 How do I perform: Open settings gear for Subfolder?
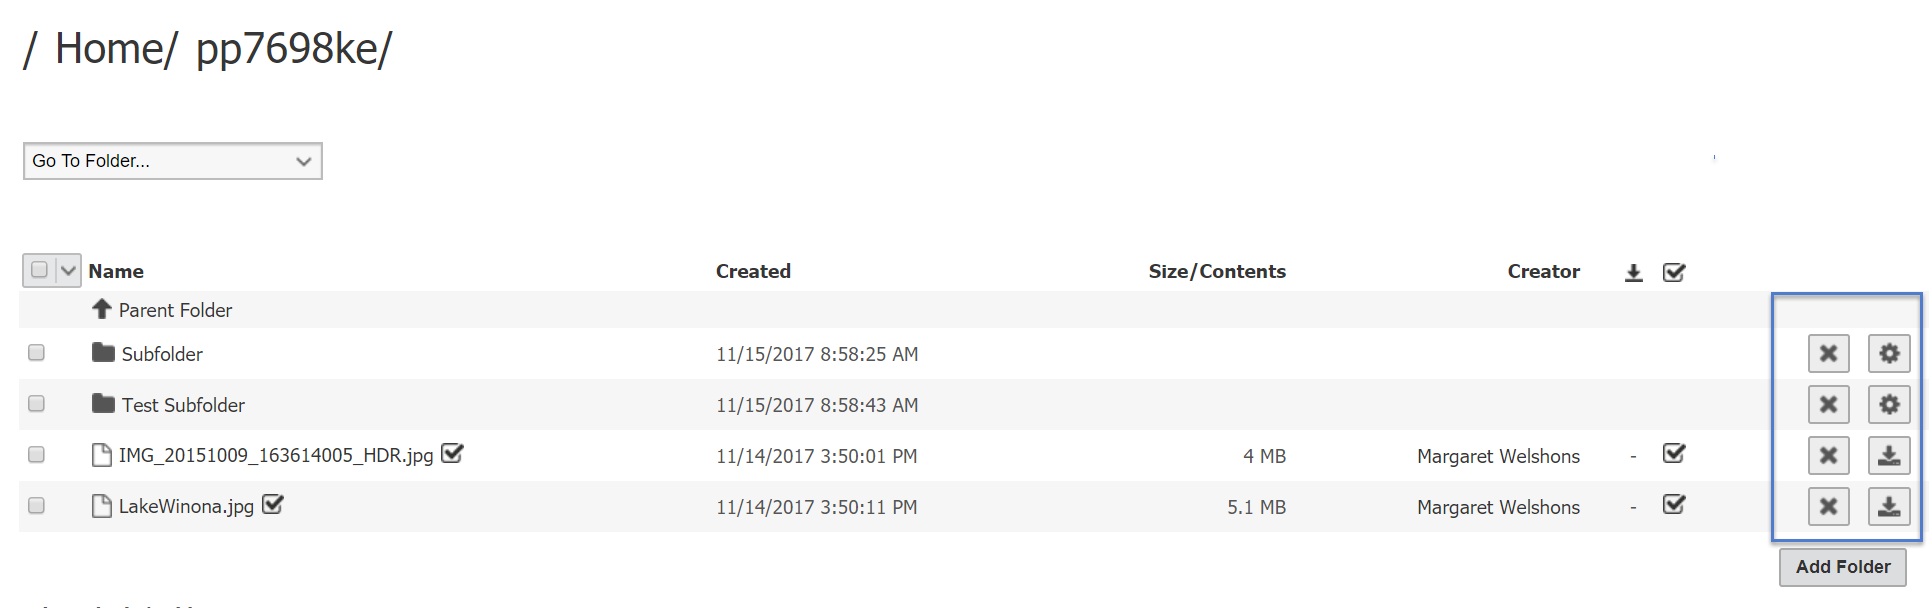click(1888, 353)
